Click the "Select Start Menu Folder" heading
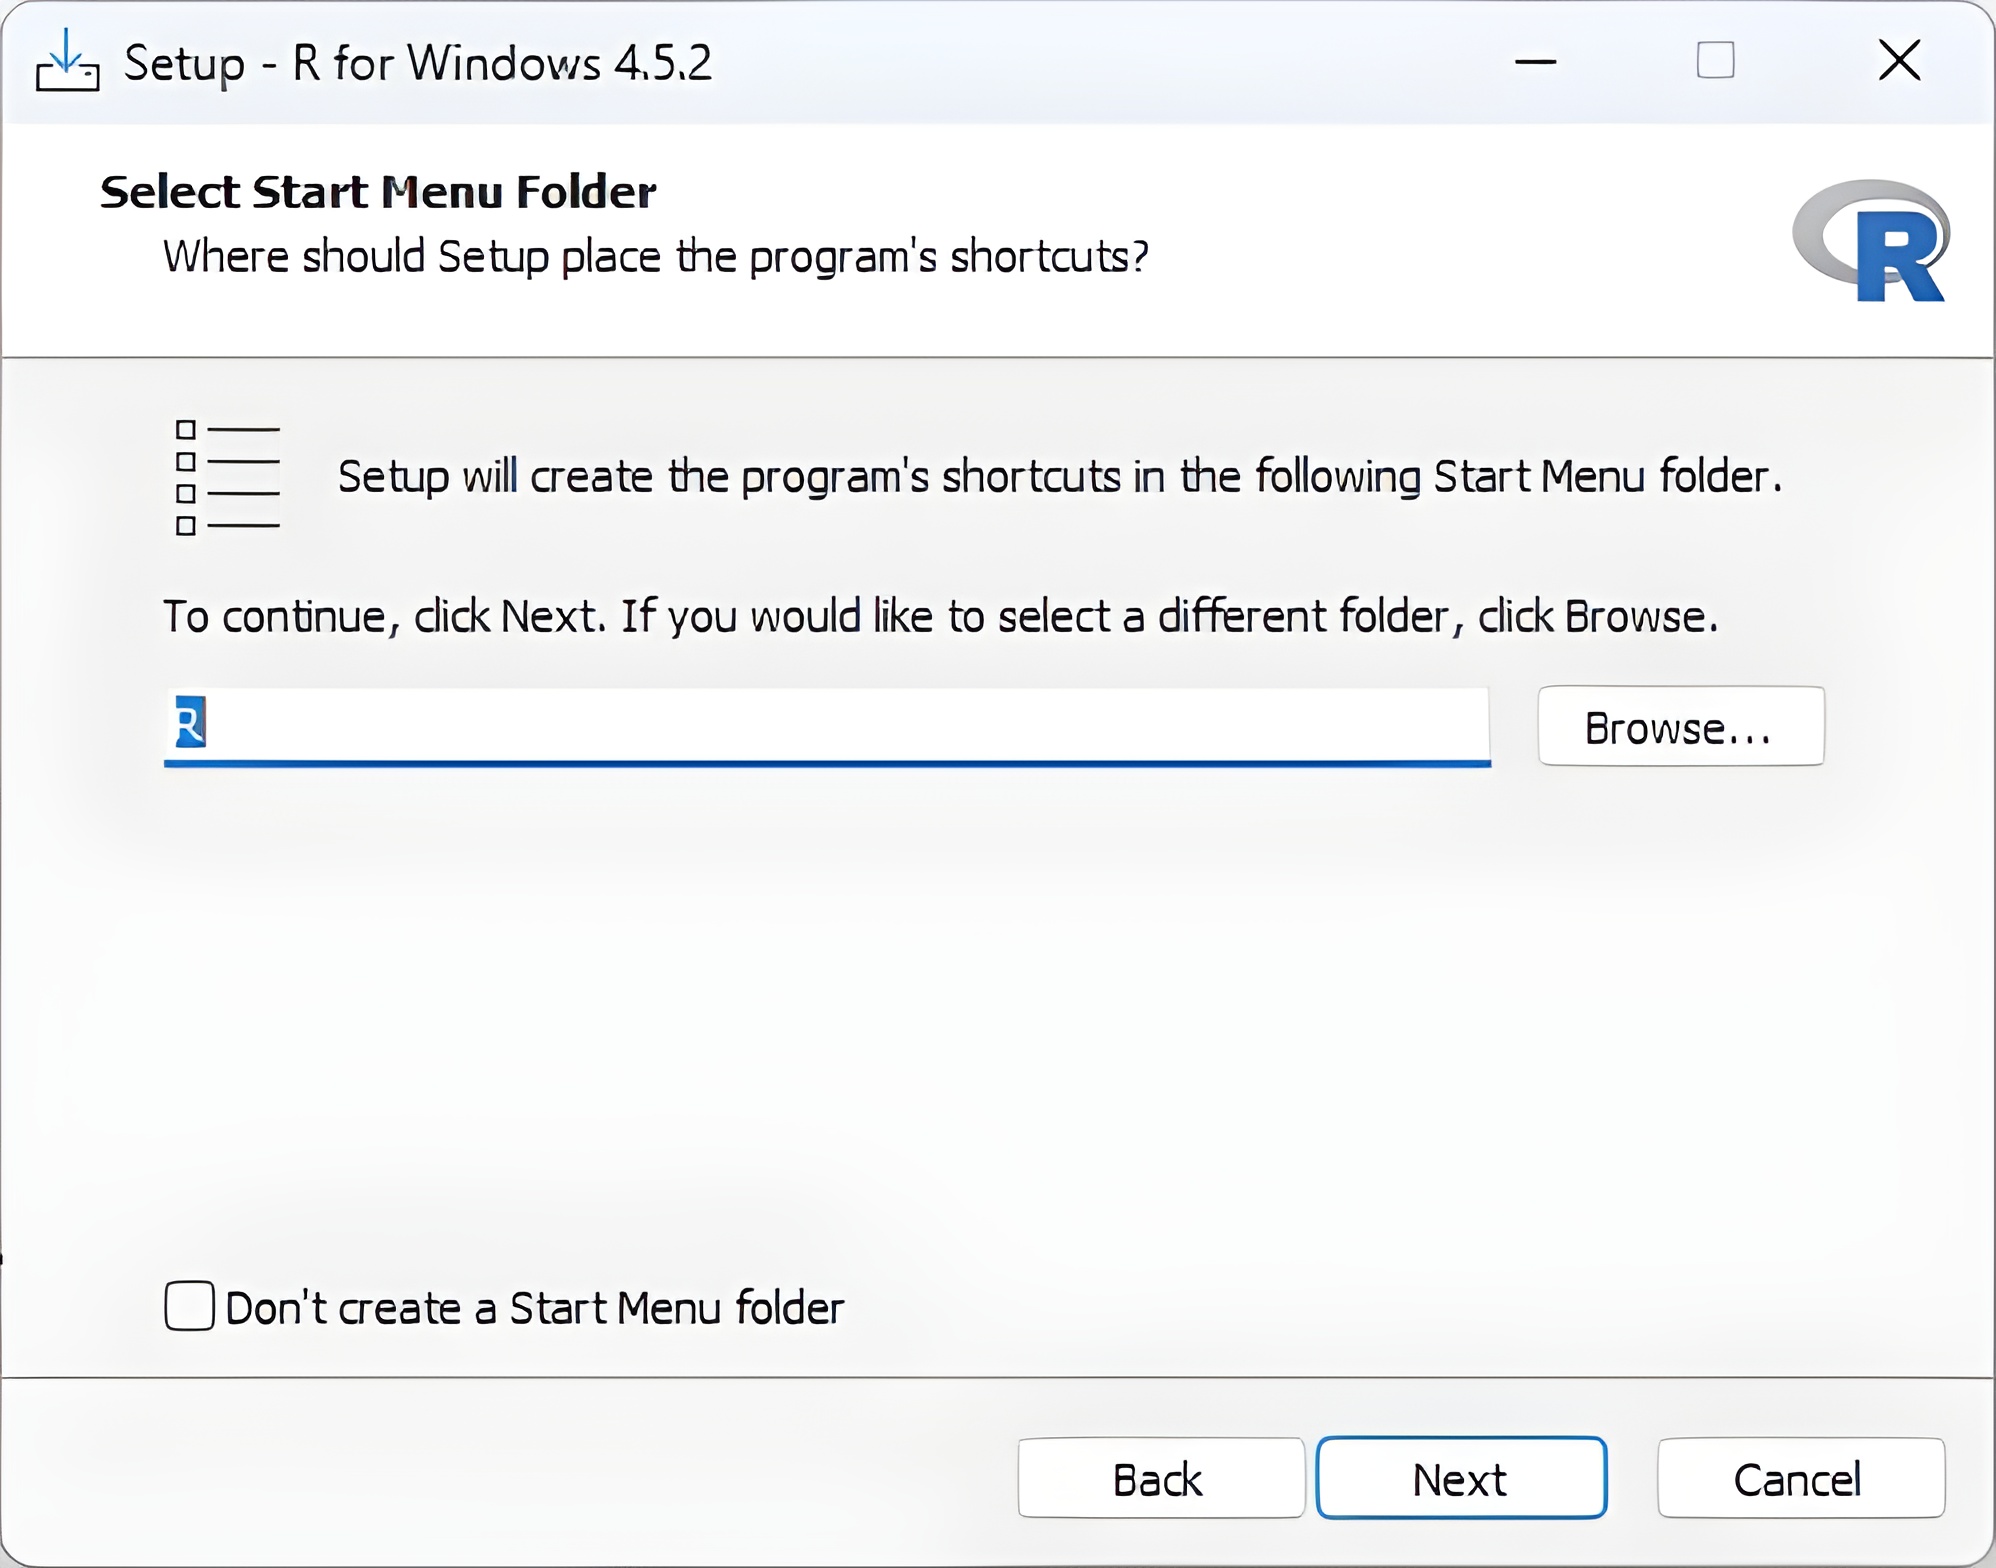 pyautogui.click(x=378, y=192)
